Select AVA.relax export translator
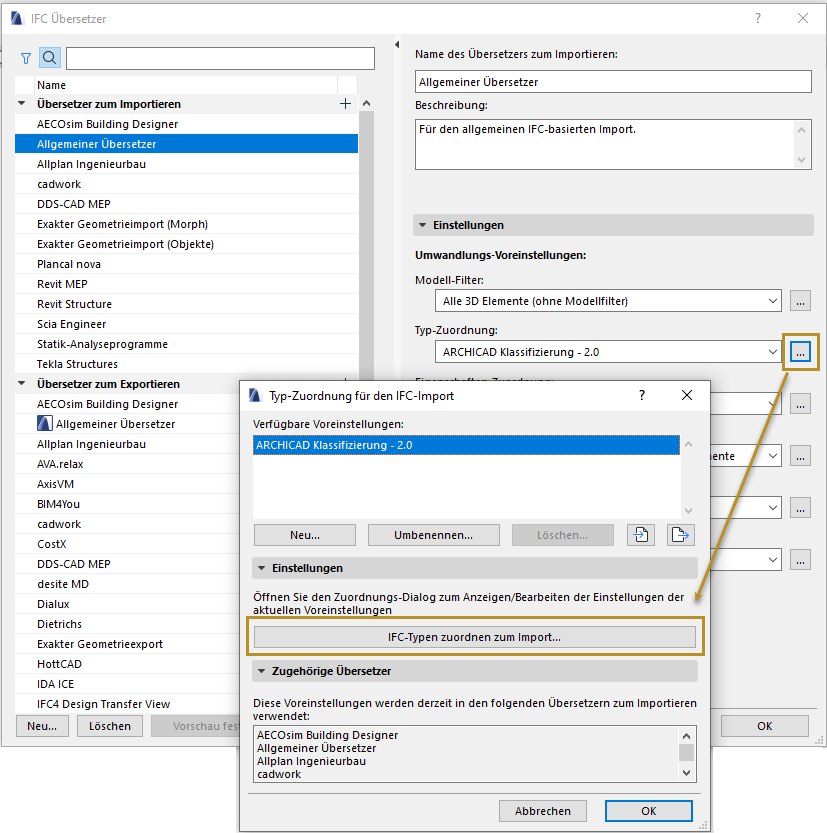Viewport: 827px width, 833px height. click(127, 464)
